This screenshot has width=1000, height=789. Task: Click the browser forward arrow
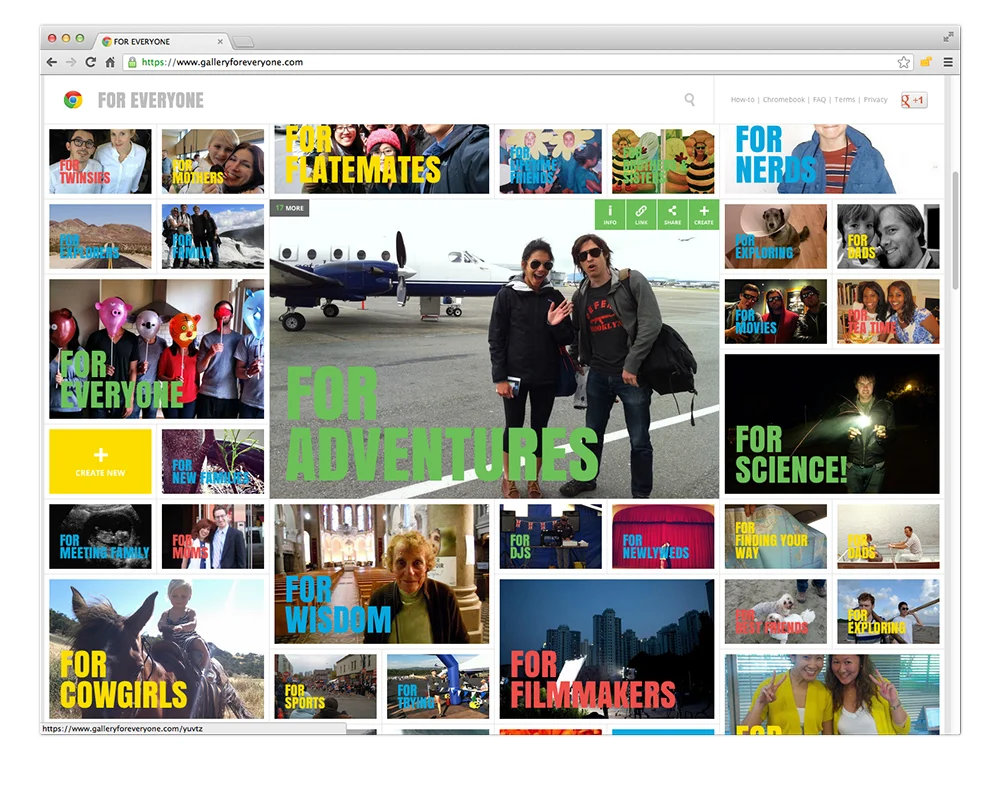pos(71,62)
